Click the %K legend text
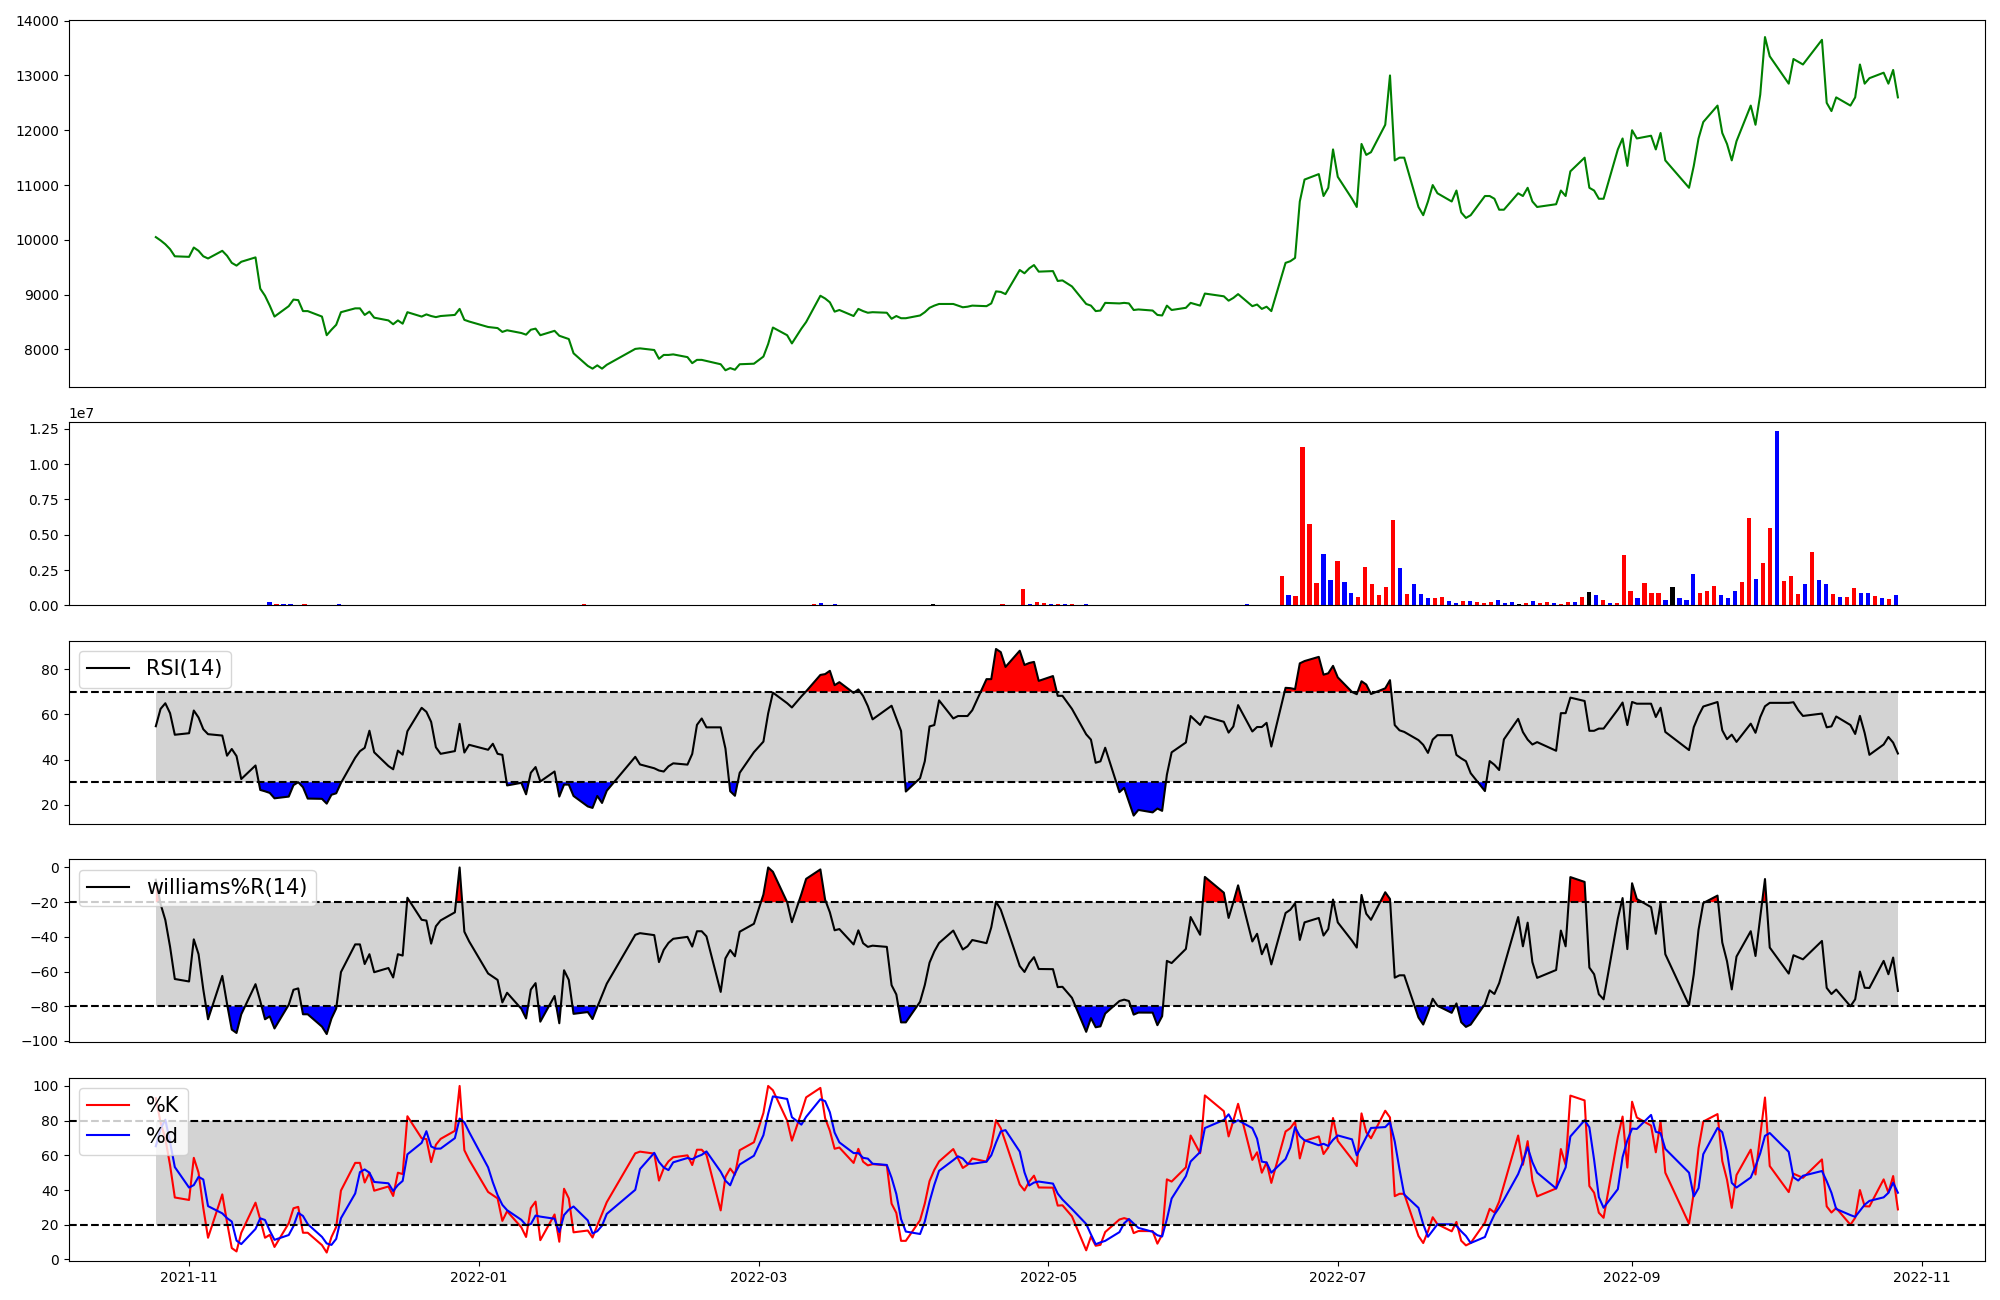The image size is (2000, 1300). (x=162, y=1105)
